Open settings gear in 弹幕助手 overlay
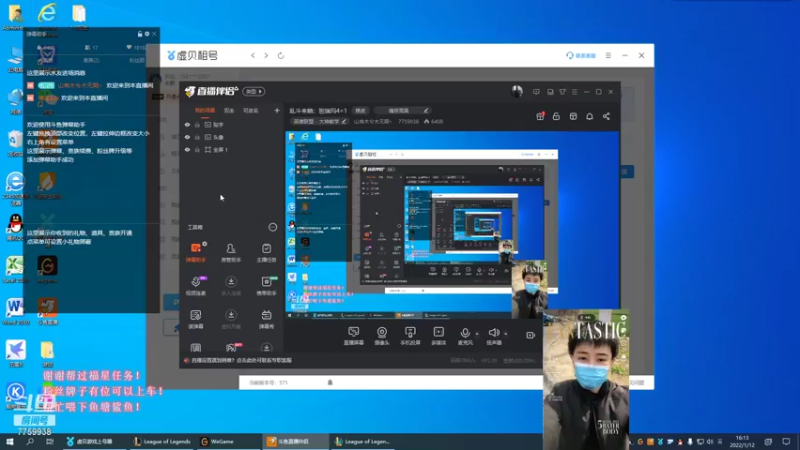The height and width of the screenshot is (450, 800). click(147, 34)
